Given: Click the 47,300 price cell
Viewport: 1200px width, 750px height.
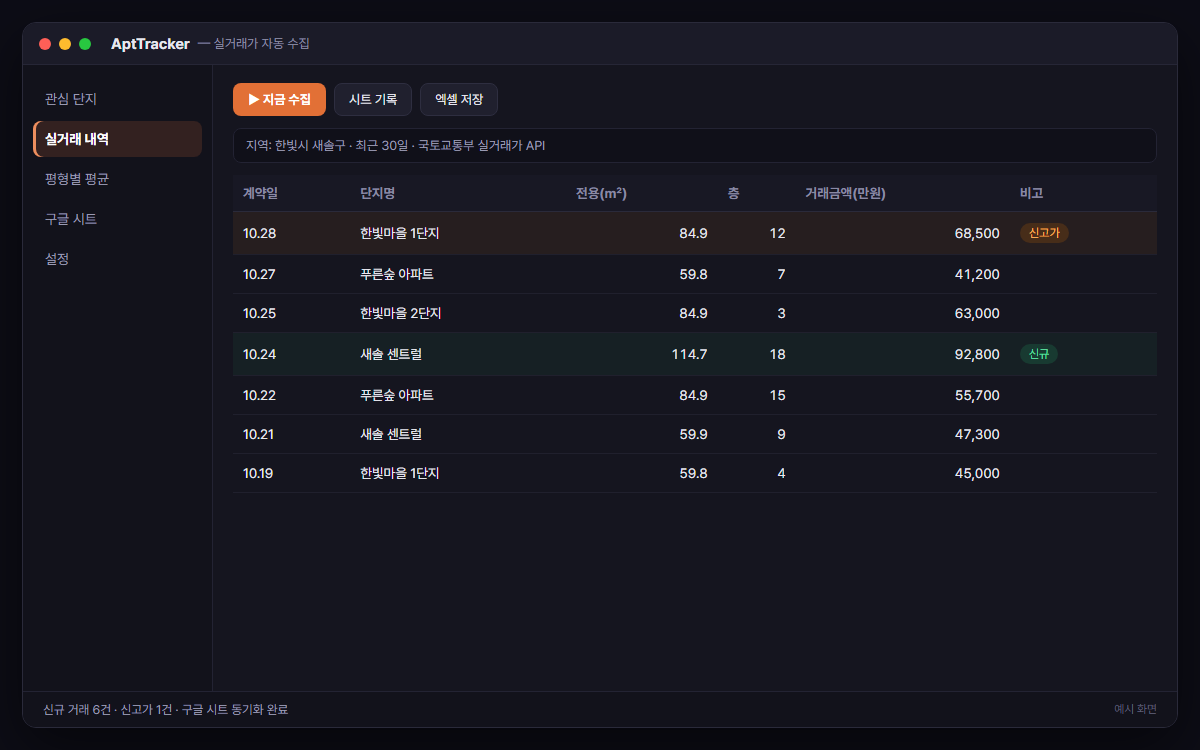Looking at the screenshot, I should (x=977, y=434).
